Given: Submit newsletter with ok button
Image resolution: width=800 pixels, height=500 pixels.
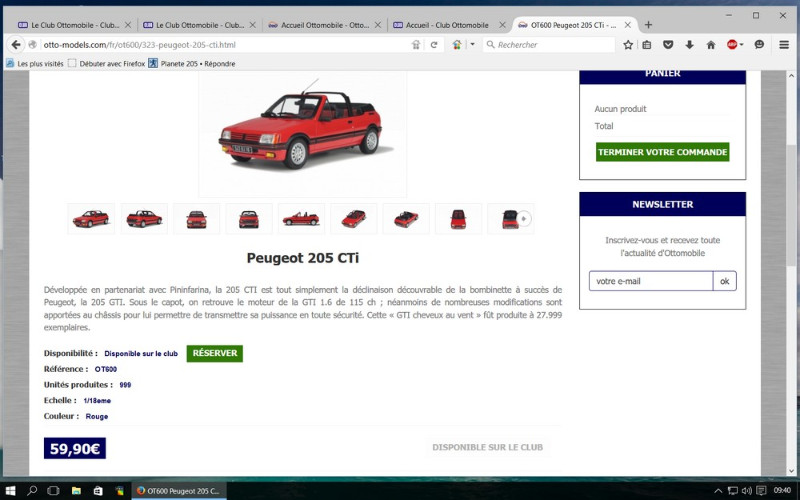Looking at the screenshot, I should tap(724, 281).
